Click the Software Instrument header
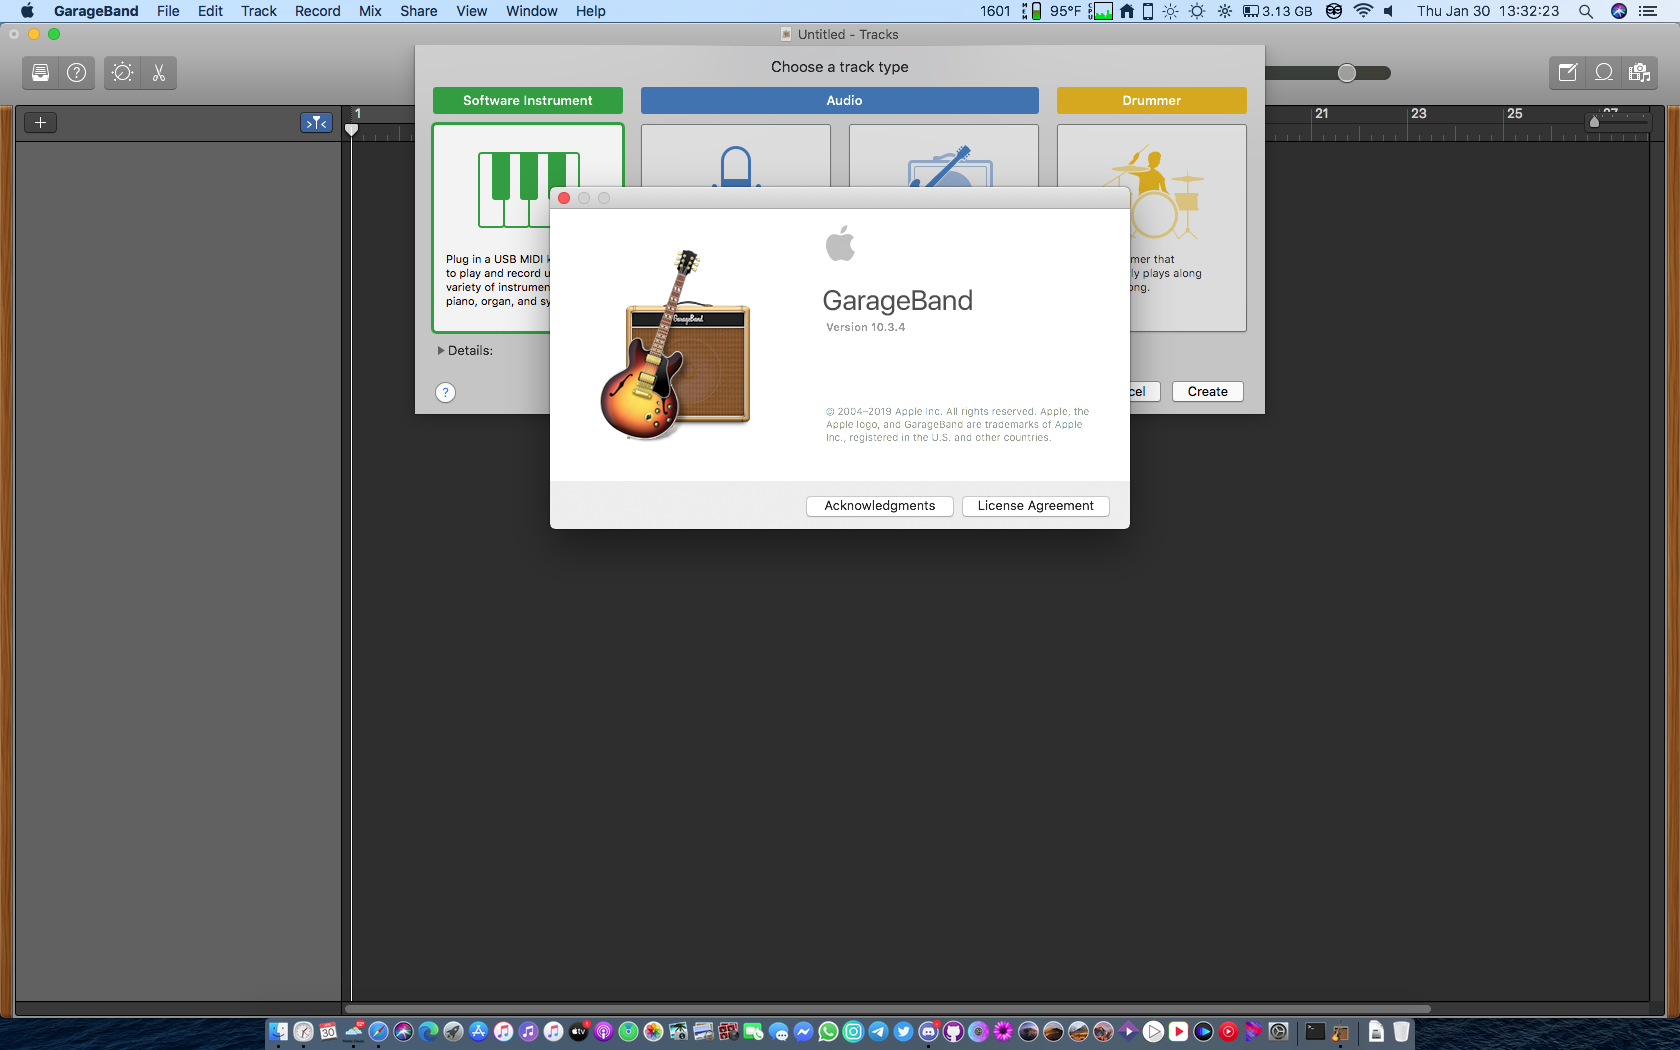Viewport: 1680px width, 1050px height. coord(528,100)
